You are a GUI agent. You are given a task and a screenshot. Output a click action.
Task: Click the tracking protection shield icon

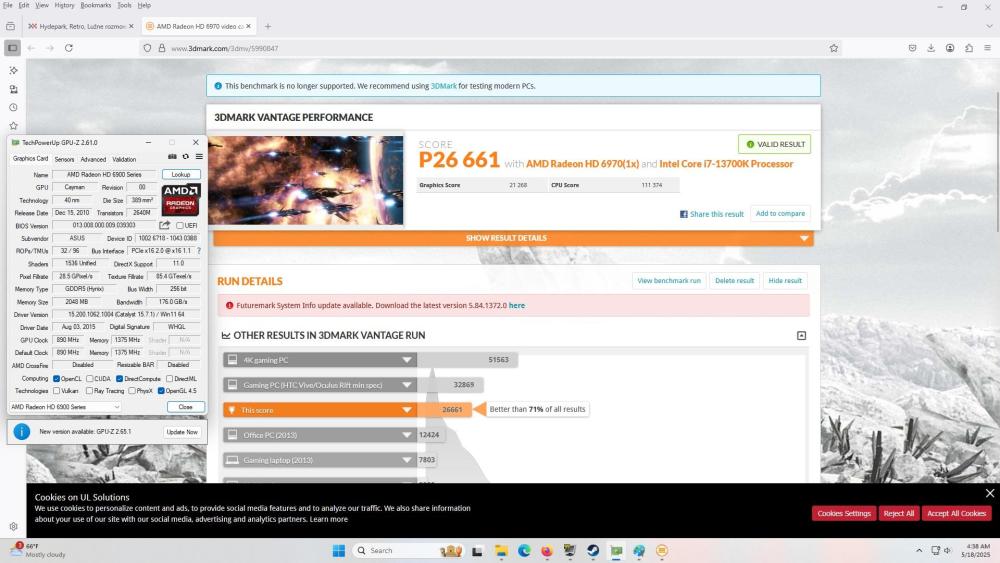(x=147, y=48)
